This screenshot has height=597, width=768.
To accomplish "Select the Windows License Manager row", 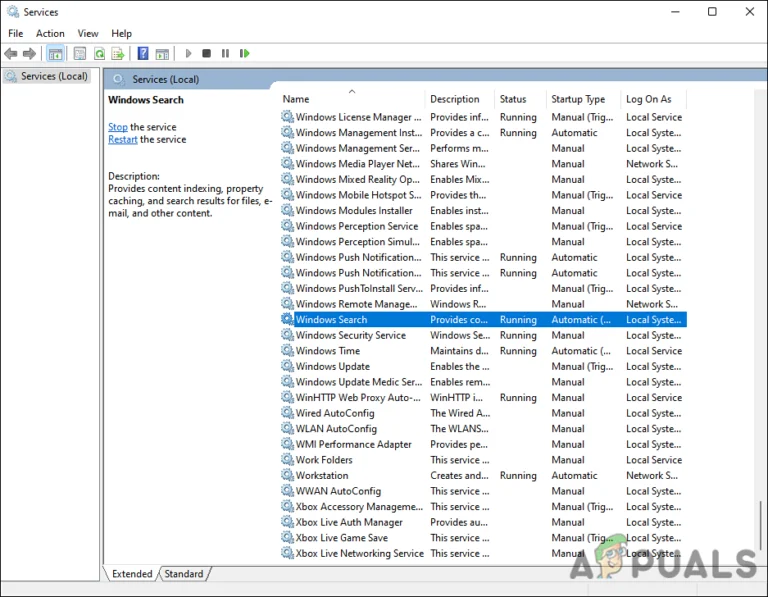I will [483, 117].
